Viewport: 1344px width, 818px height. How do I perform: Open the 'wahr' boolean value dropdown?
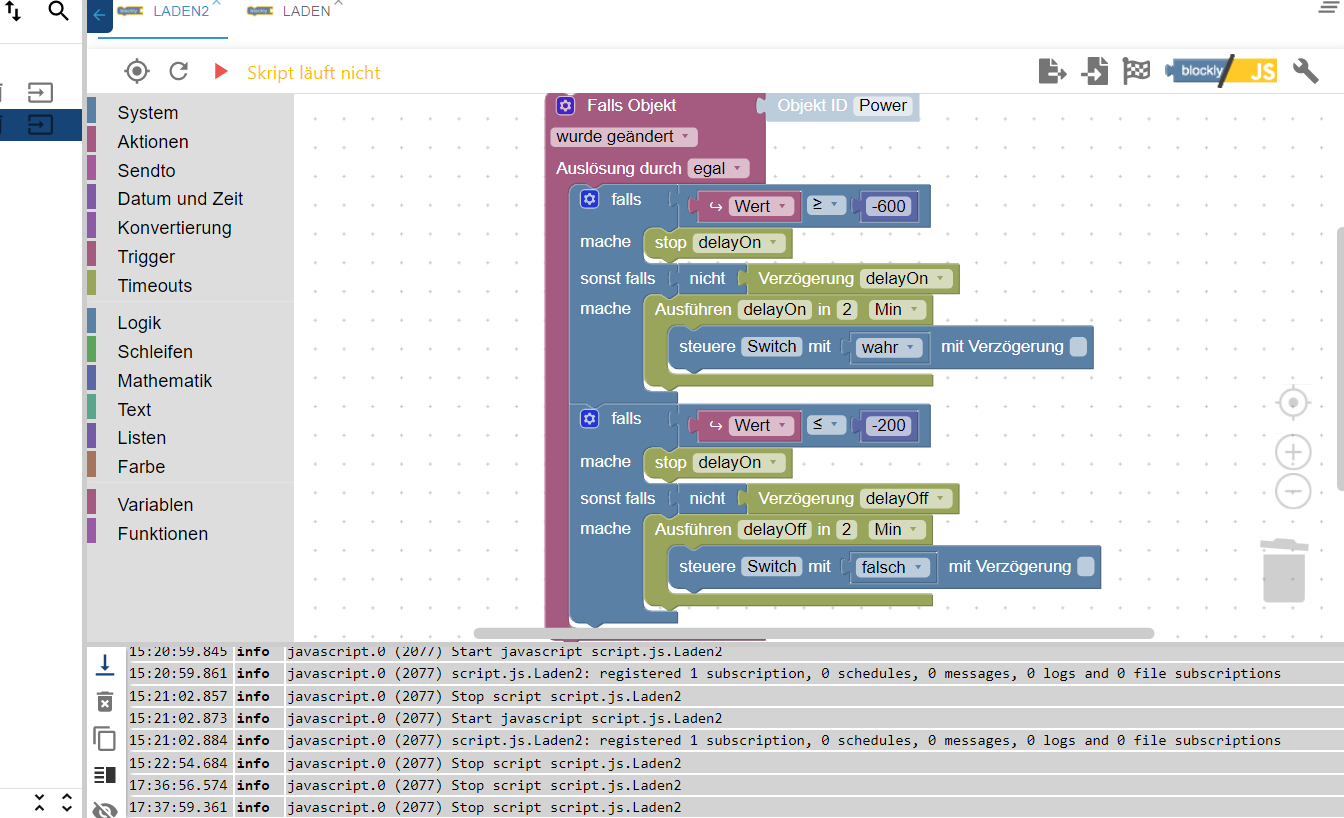coord(889,347)
